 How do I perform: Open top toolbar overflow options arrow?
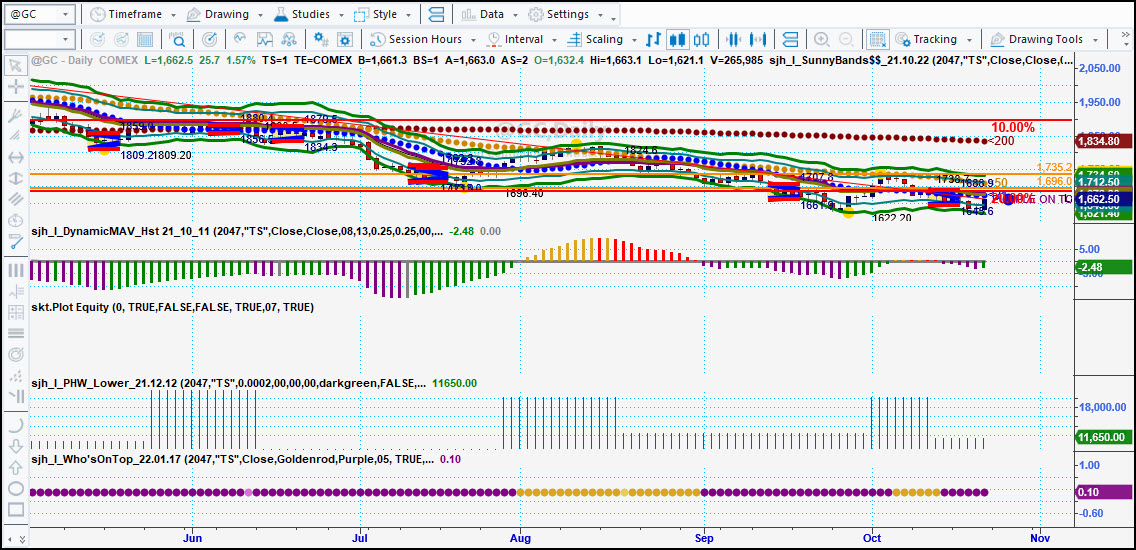[614, 18]
